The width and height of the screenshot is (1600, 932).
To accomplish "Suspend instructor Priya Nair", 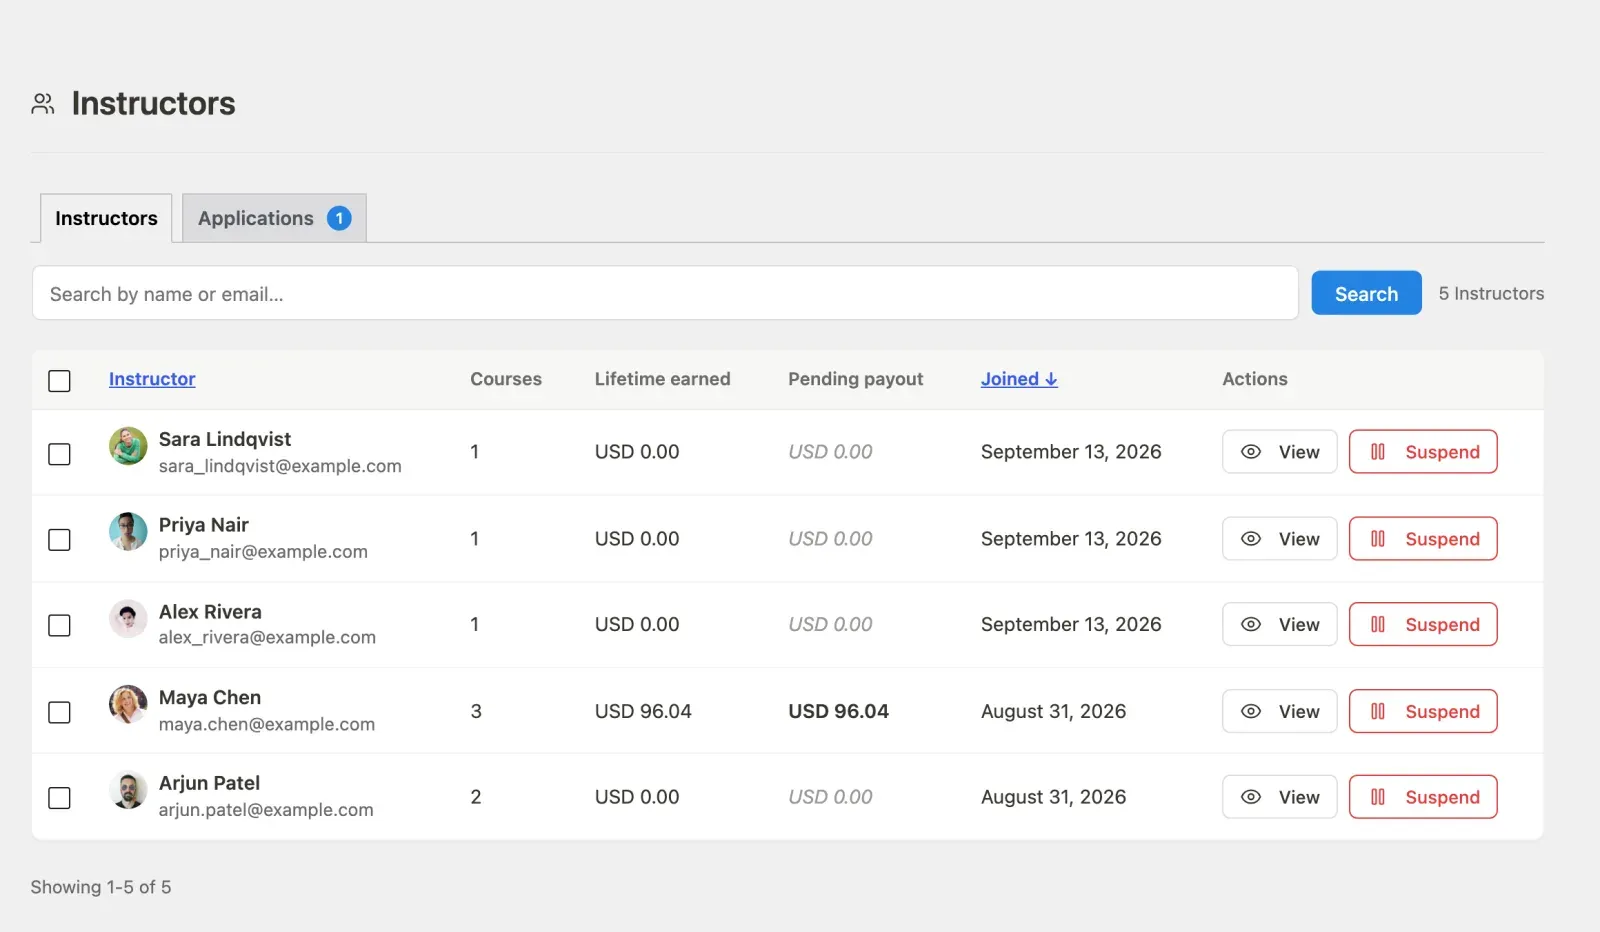I will pyautogui.click(x=1423, y=539).
